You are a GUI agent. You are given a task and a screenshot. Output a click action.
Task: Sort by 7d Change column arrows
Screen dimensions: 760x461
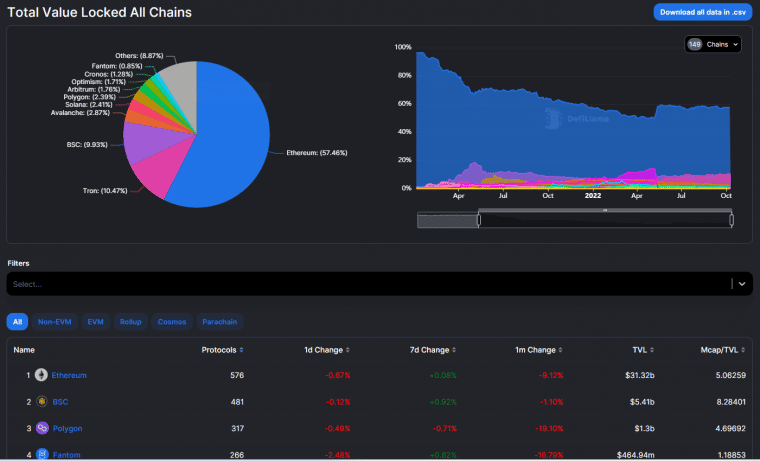454,350
